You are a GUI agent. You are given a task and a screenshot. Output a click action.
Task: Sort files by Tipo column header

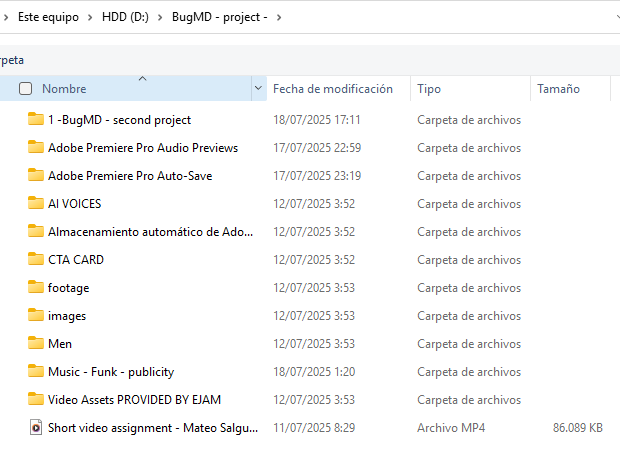(429, 89)
